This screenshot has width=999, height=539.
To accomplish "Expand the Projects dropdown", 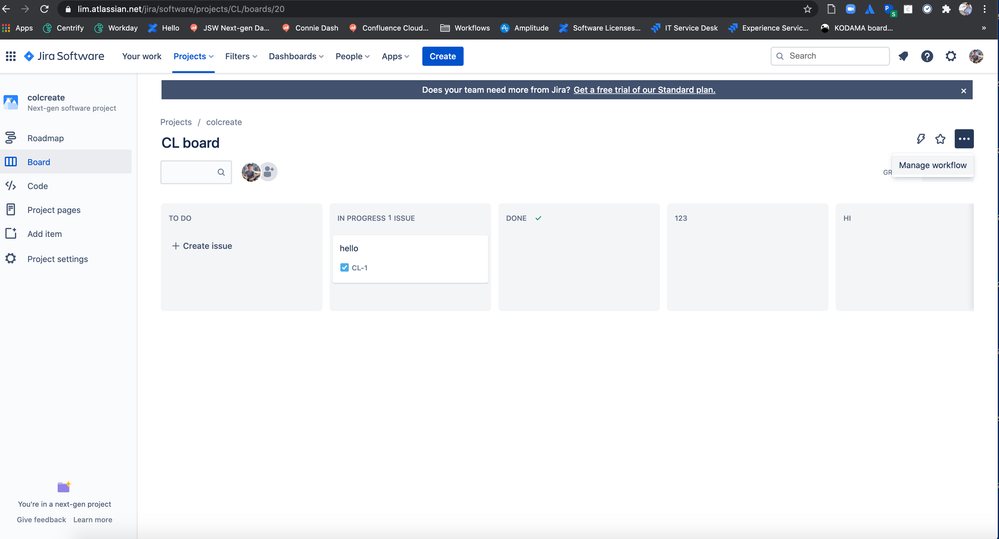I will [x=194, y=56].
